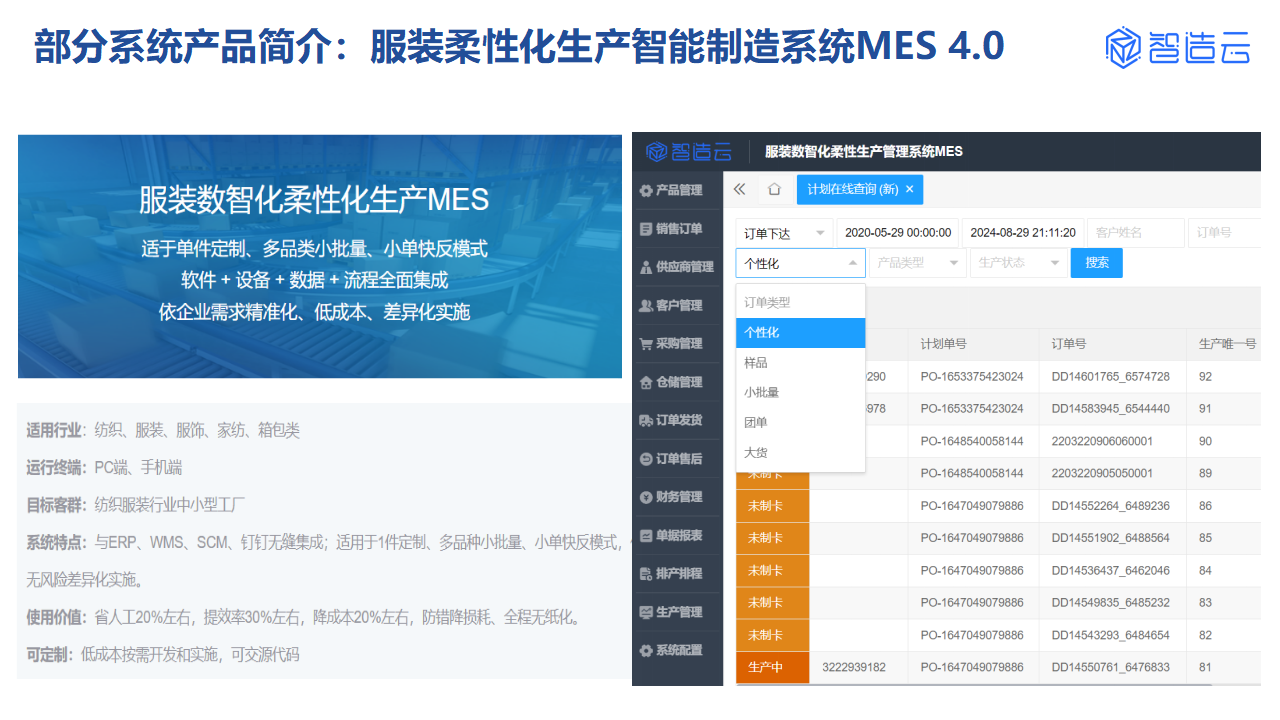Image resolution: width=1280 pixels, height=720 pixels.
Task: Click the 供应商管理 person icon
Action: point(646,267)
